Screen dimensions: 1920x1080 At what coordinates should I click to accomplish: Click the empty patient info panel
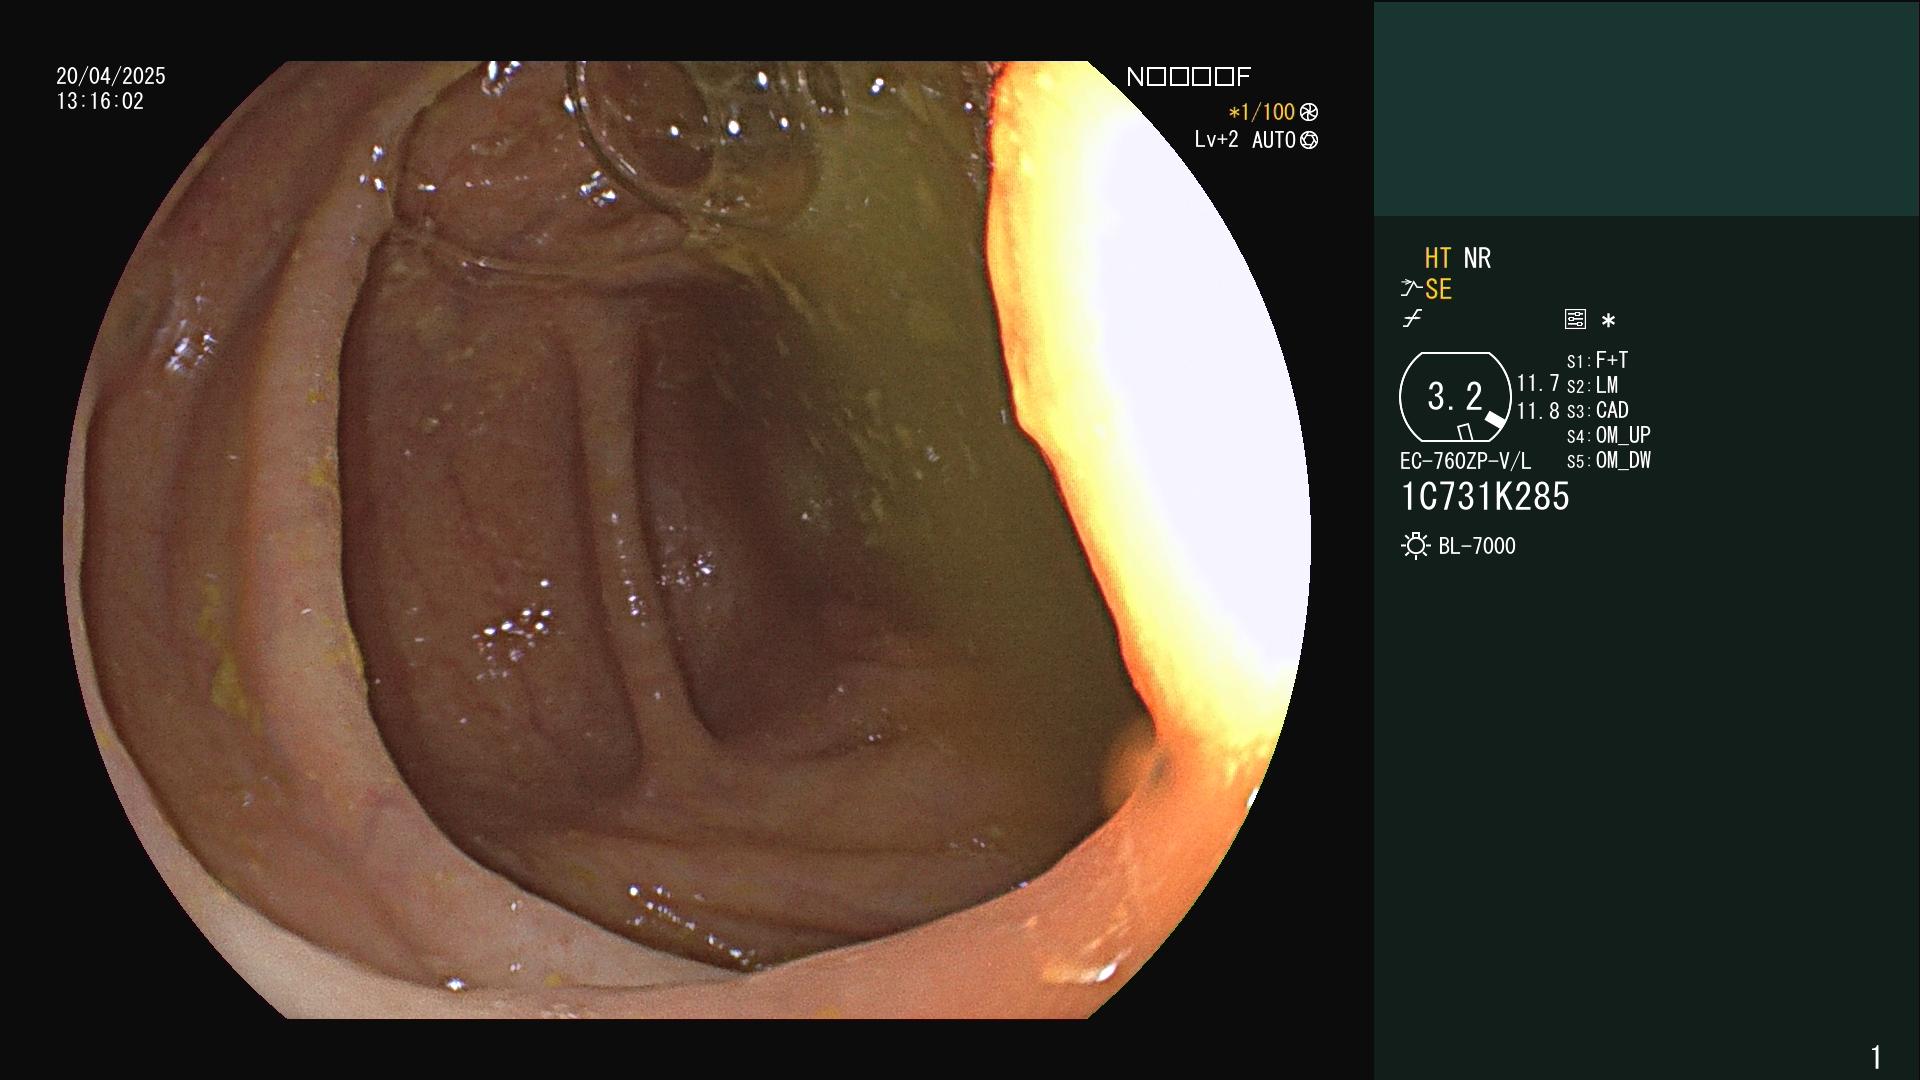[x=1646, y=108]
